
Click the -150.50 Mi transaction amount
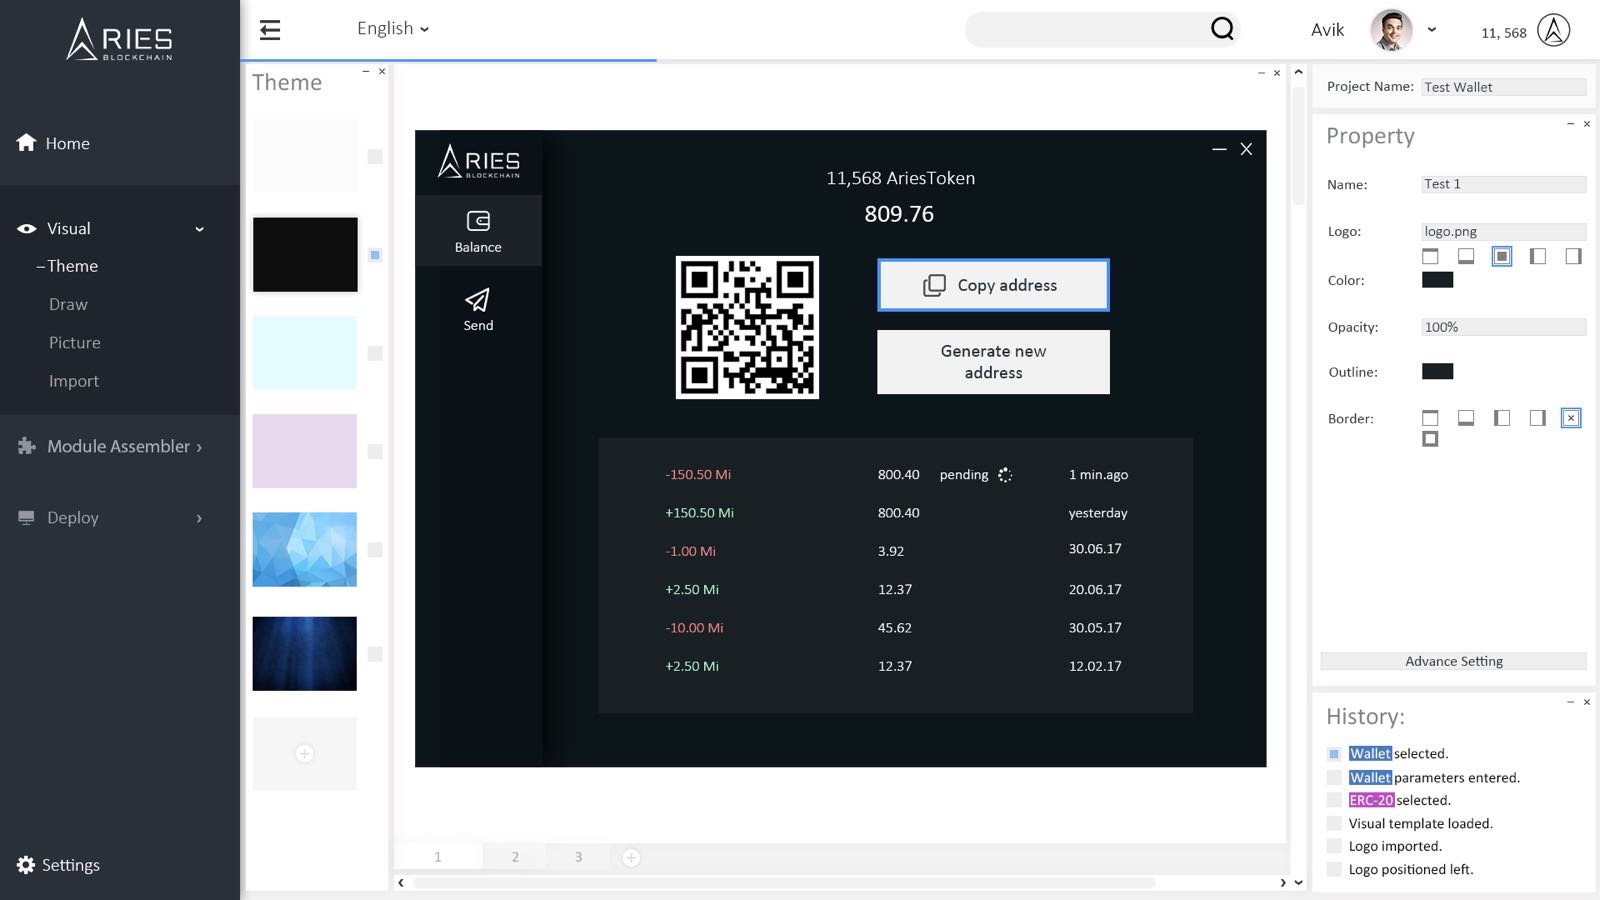pyautogui.click(x=698, y=475)
